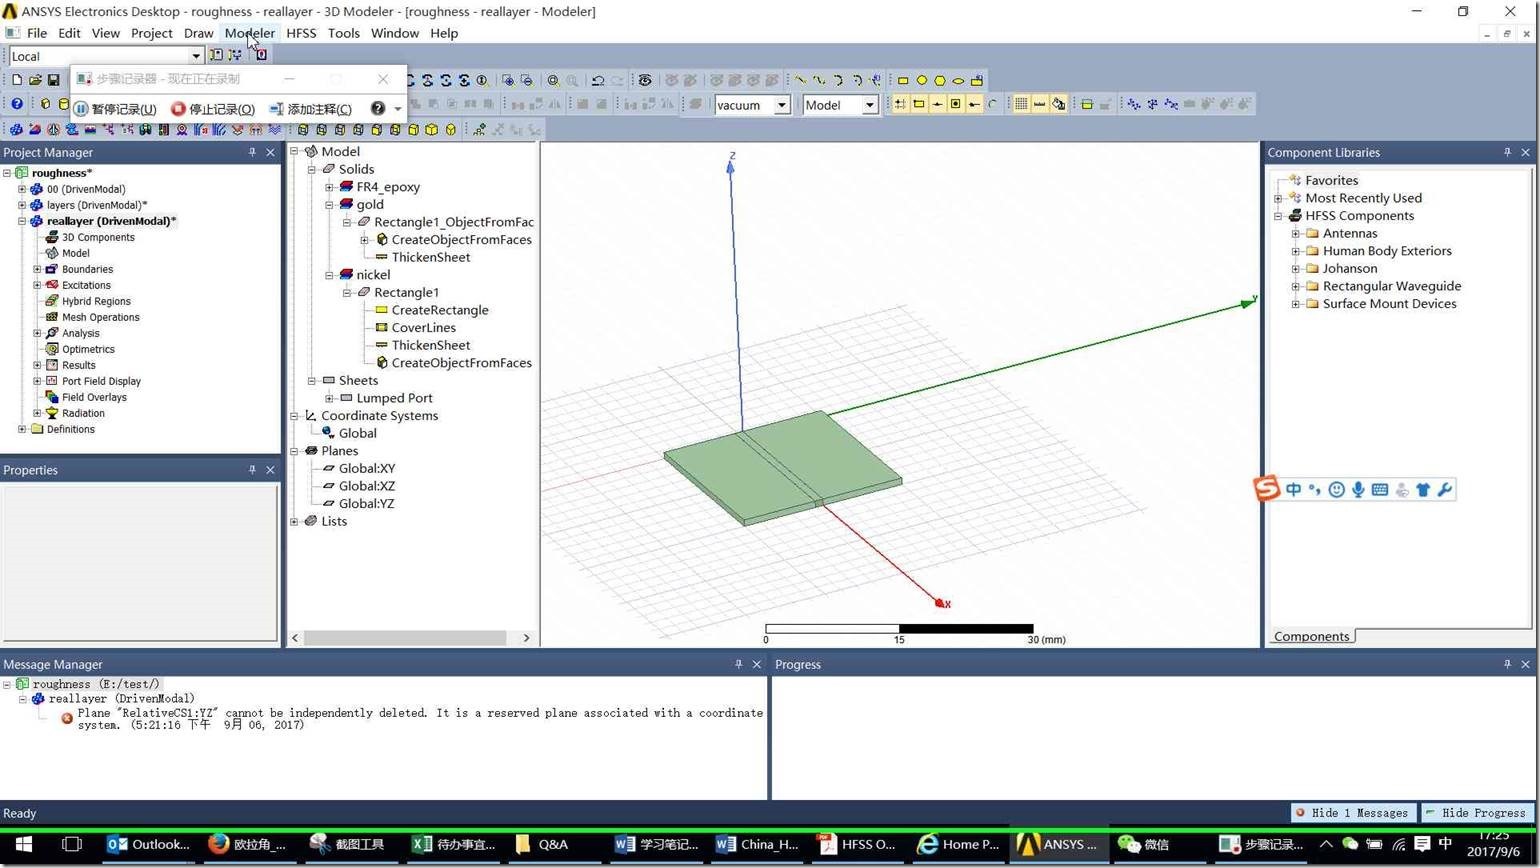
Task: Click the Save disk toolbar icon
Action: coord(53,80)
